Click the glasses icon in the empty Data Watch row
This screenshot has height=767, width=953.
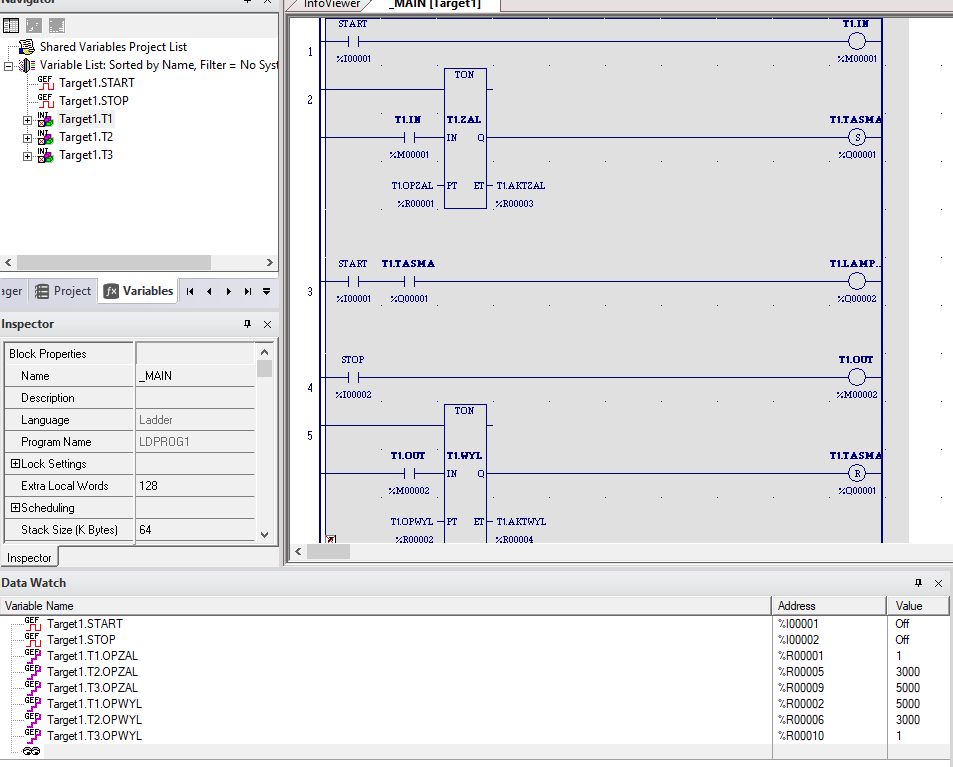click(x=32, y=752)
